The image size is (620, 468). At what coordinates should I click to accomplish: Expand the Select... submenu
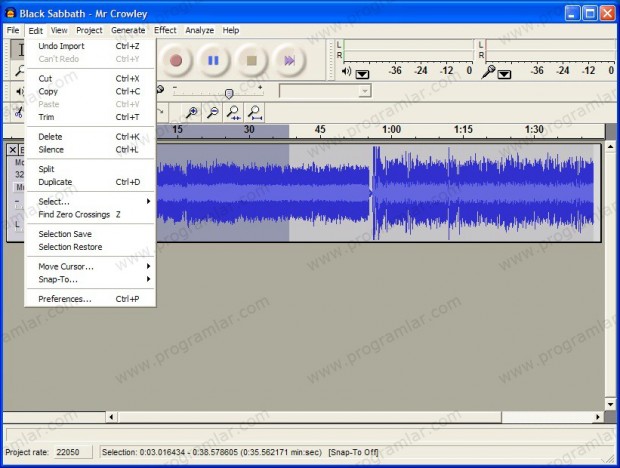point(91,202)
